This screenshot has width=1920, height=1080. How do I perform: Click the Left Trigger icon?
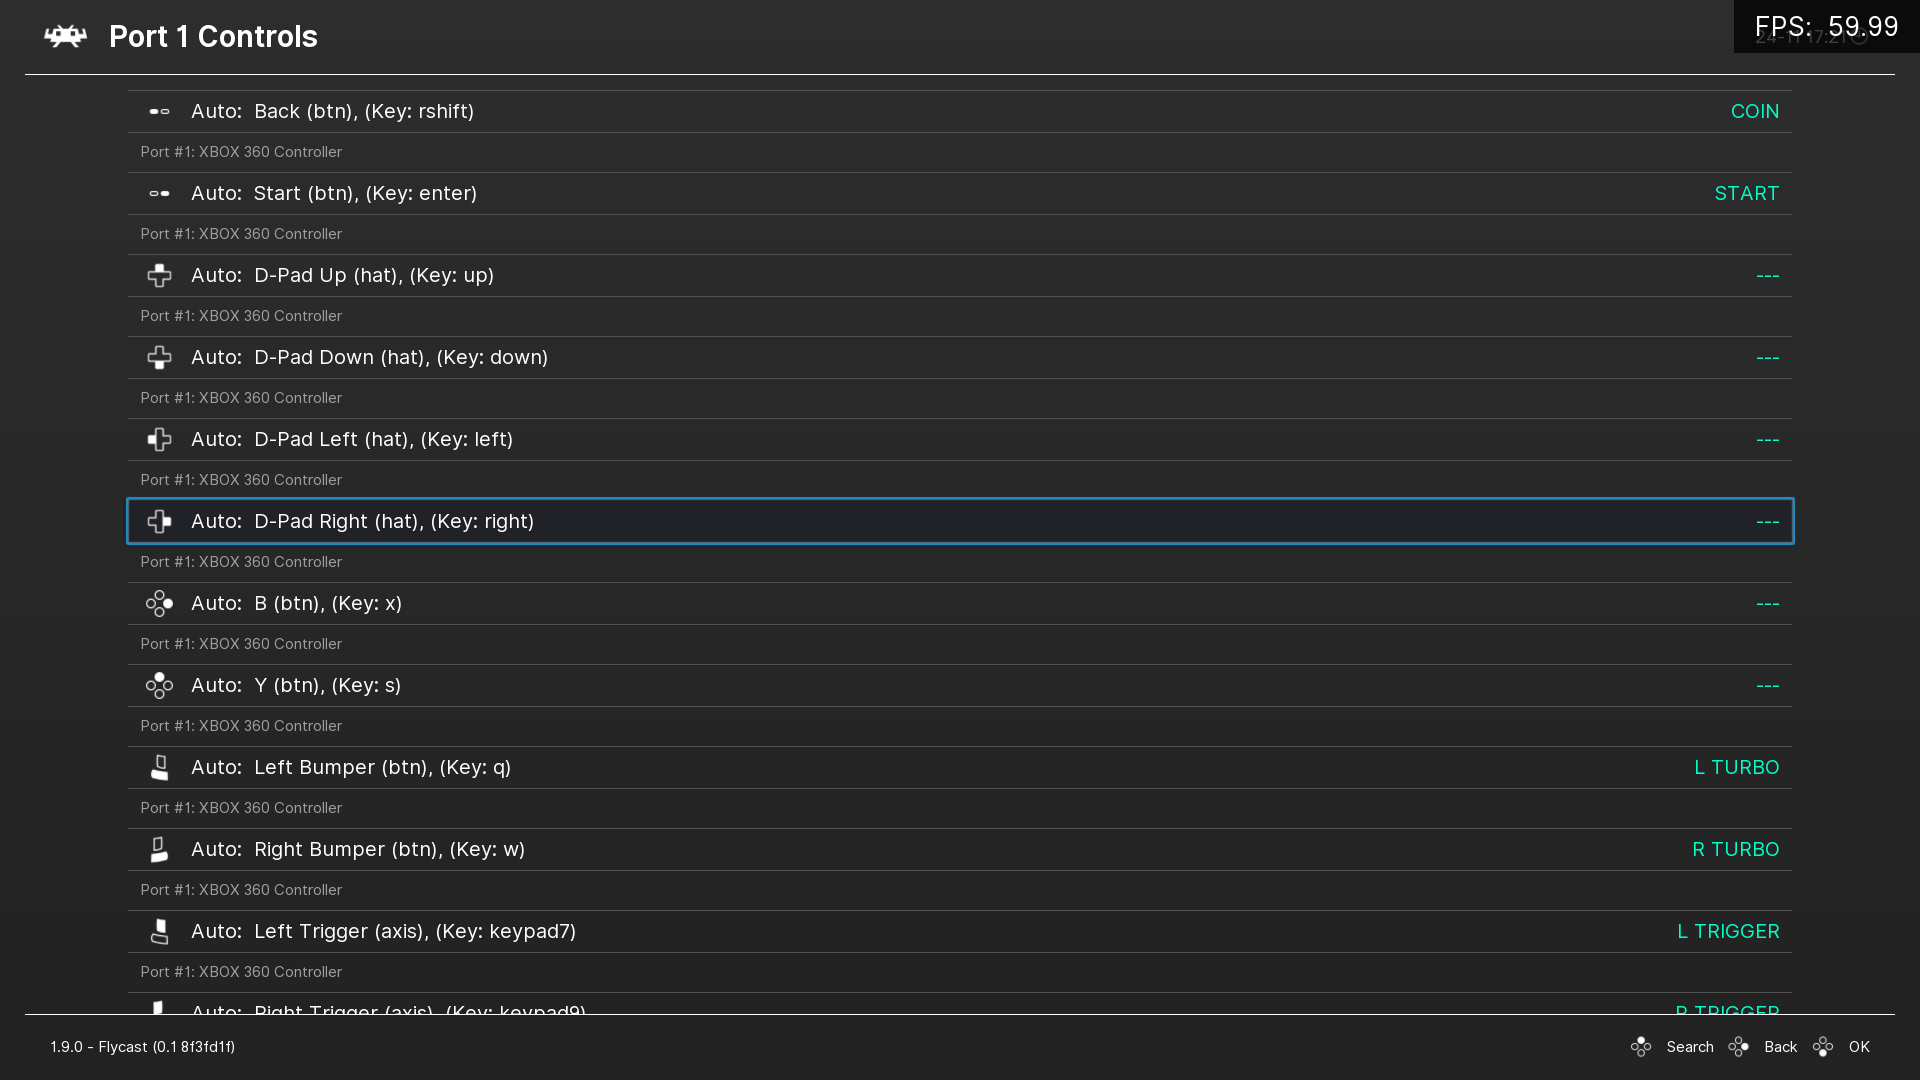pyautogui.click(x=160, y=931)
